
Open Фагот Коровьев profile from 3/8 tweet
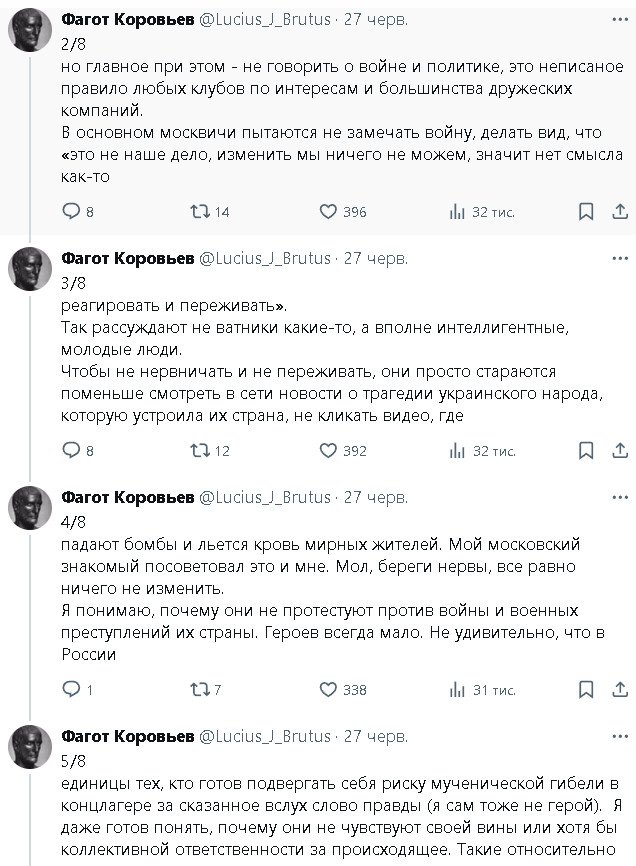[x=128, y=258]
